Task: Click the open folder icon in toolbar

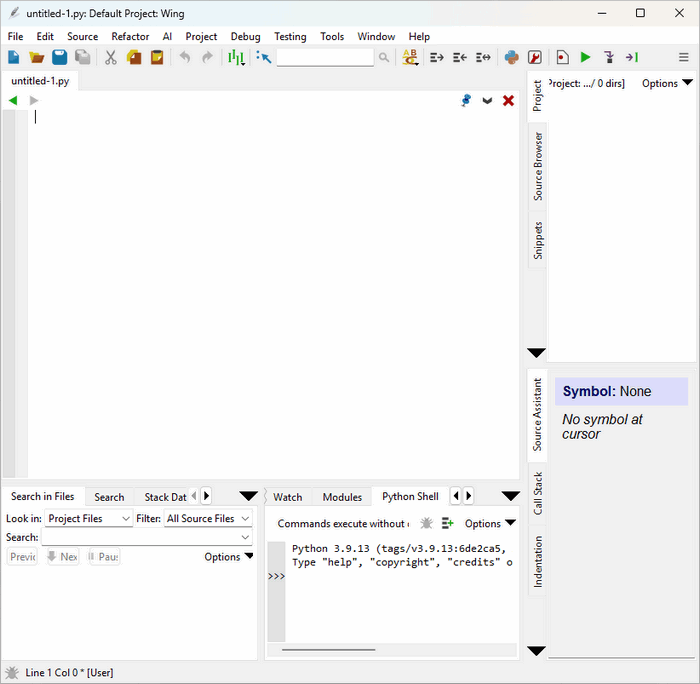Action: 37,58
